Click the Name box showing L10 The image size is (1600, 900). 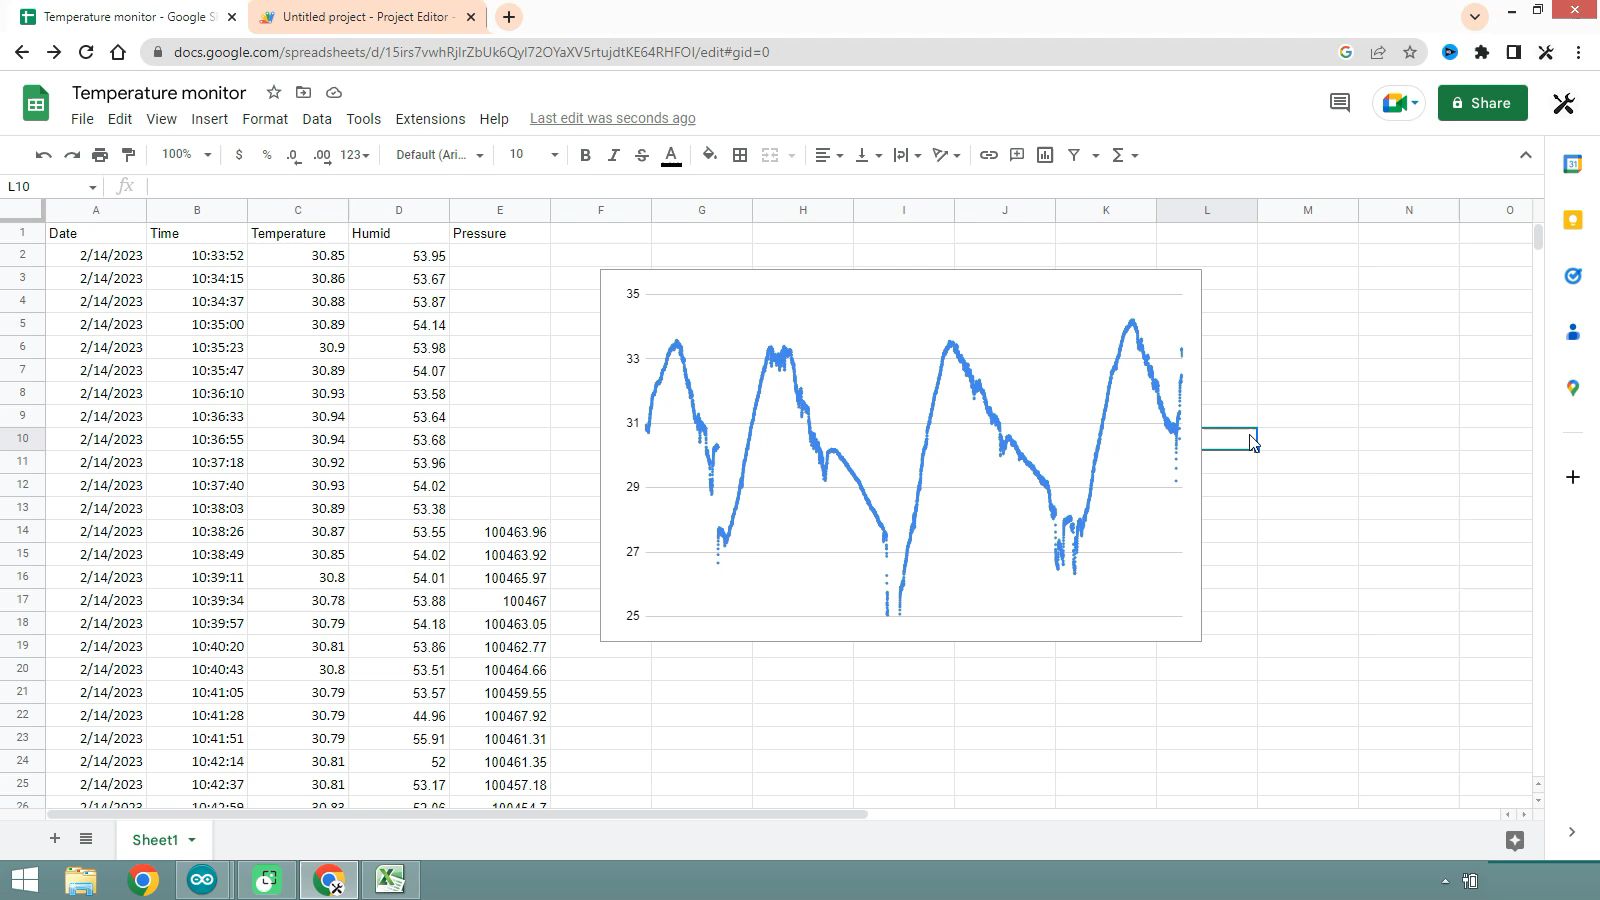point(52,186)
